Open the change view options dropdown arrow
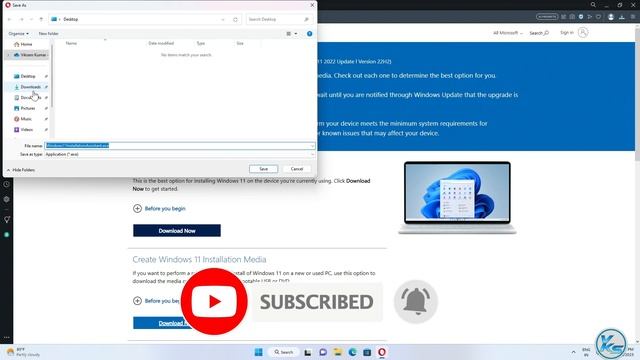The image size is (640, 360). (296, 33)
